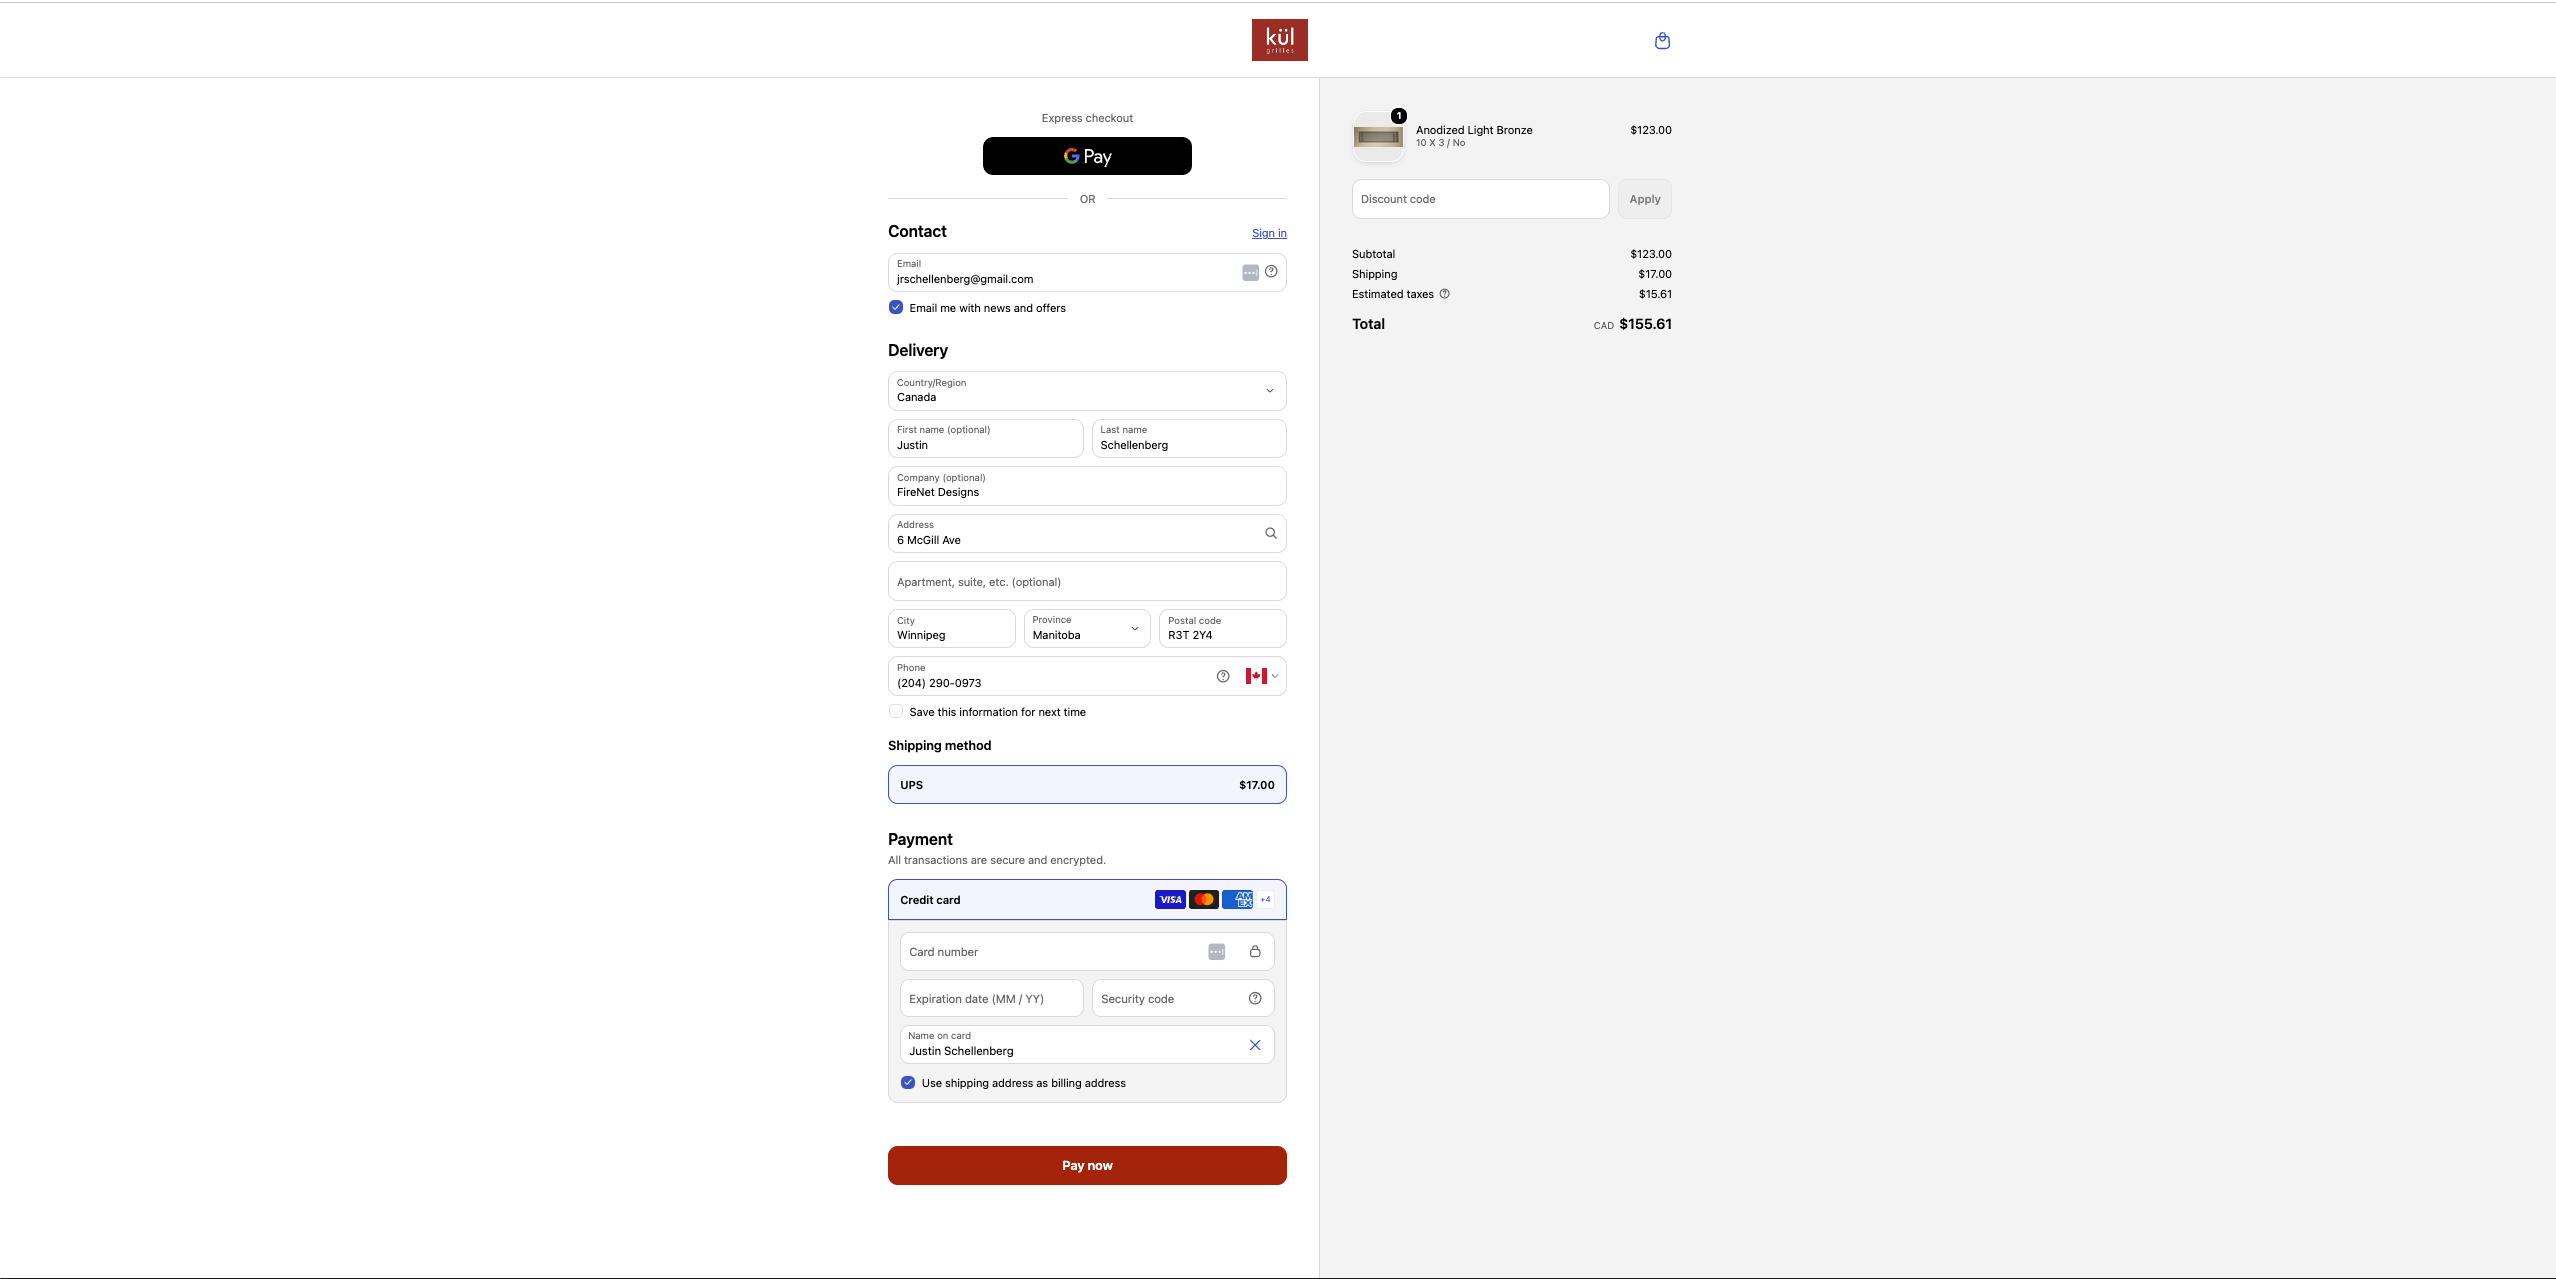Click the Pay now button
Screen dimensions: 2556x1279
1087,1165
